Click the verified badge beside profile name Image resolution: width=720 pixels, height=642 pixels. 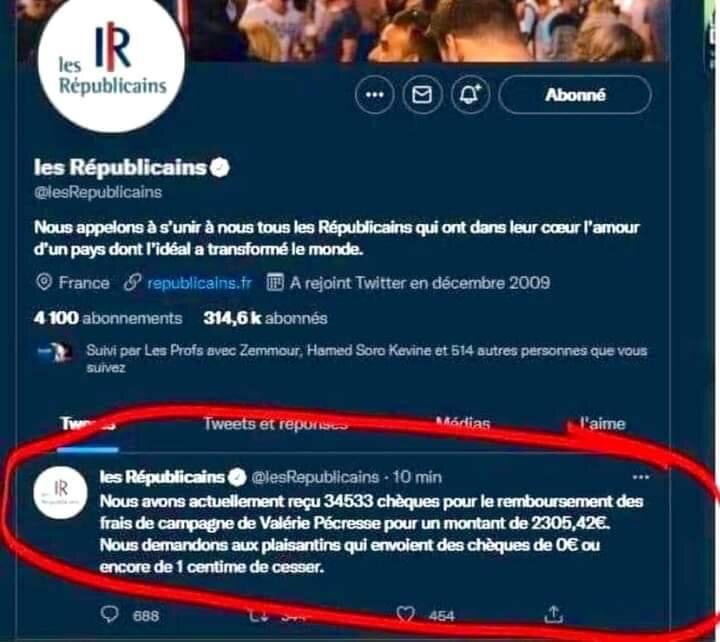point(220,168)
